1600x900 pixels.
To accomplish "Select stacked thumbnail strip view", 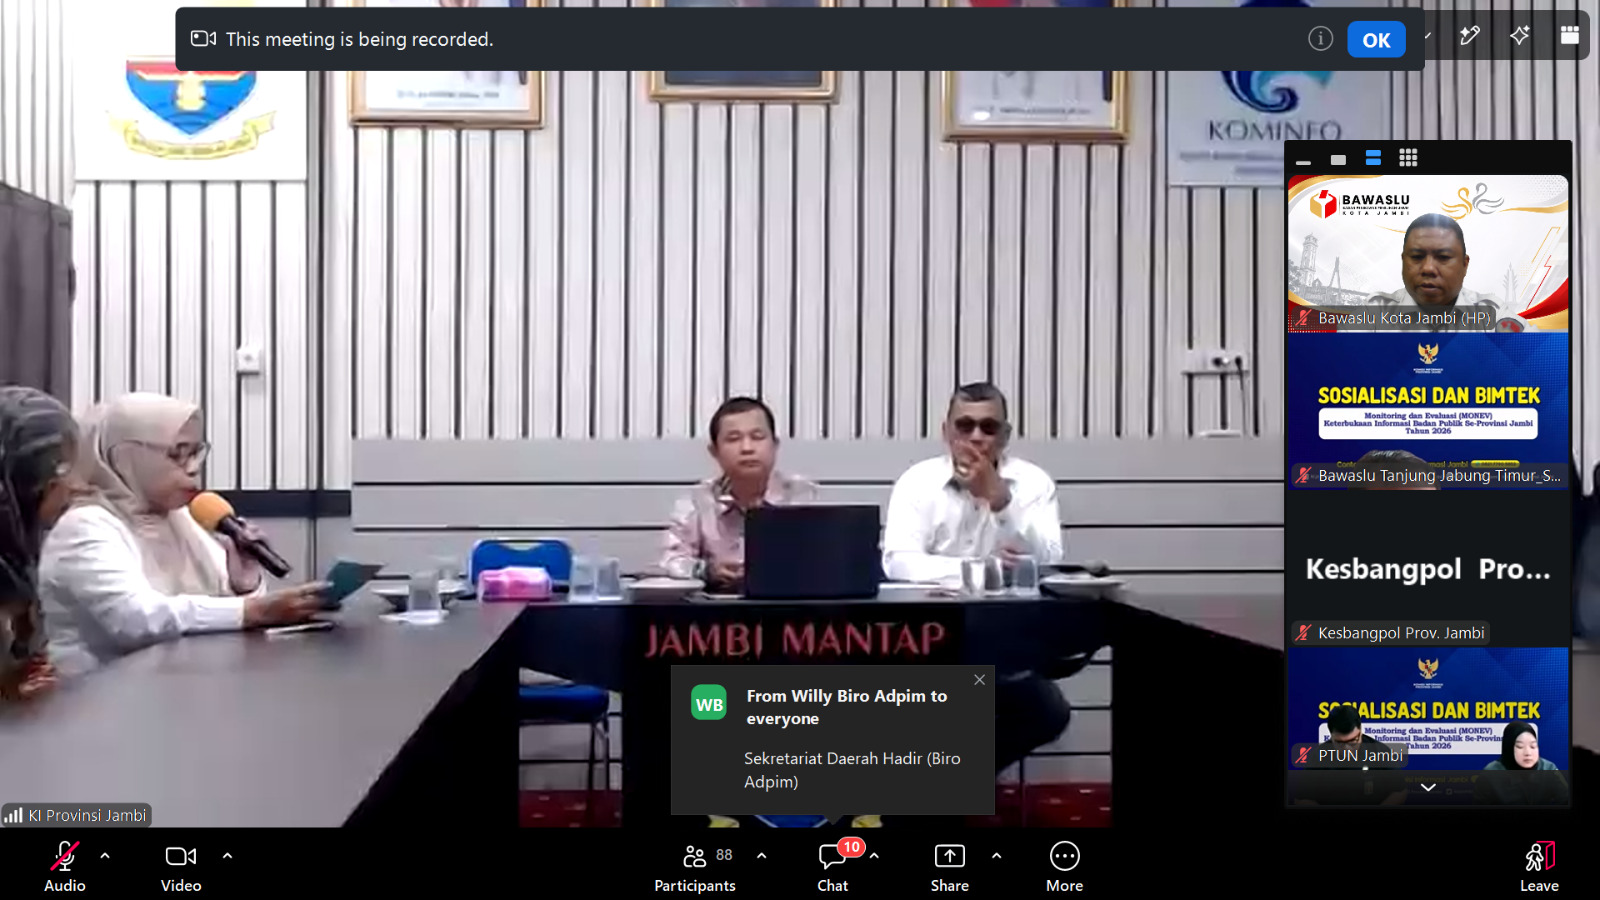I will click(x=1373, y=158).
